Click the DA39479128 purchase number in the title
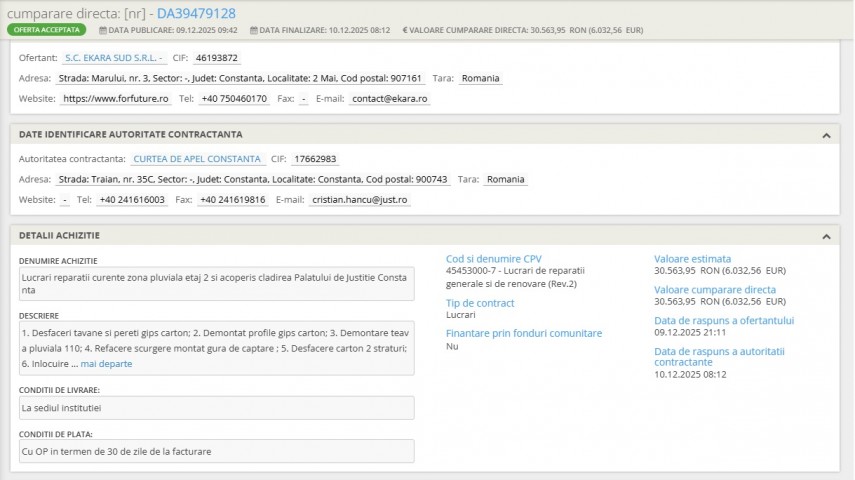This screenshot has width=855, height=480. pos(196,13)
